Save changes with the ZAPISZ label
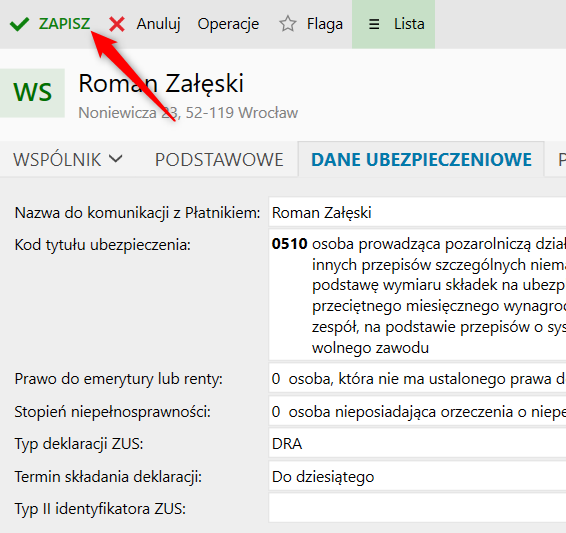The width and height of the screenshot is (566, 533). (x=64, y=24)
